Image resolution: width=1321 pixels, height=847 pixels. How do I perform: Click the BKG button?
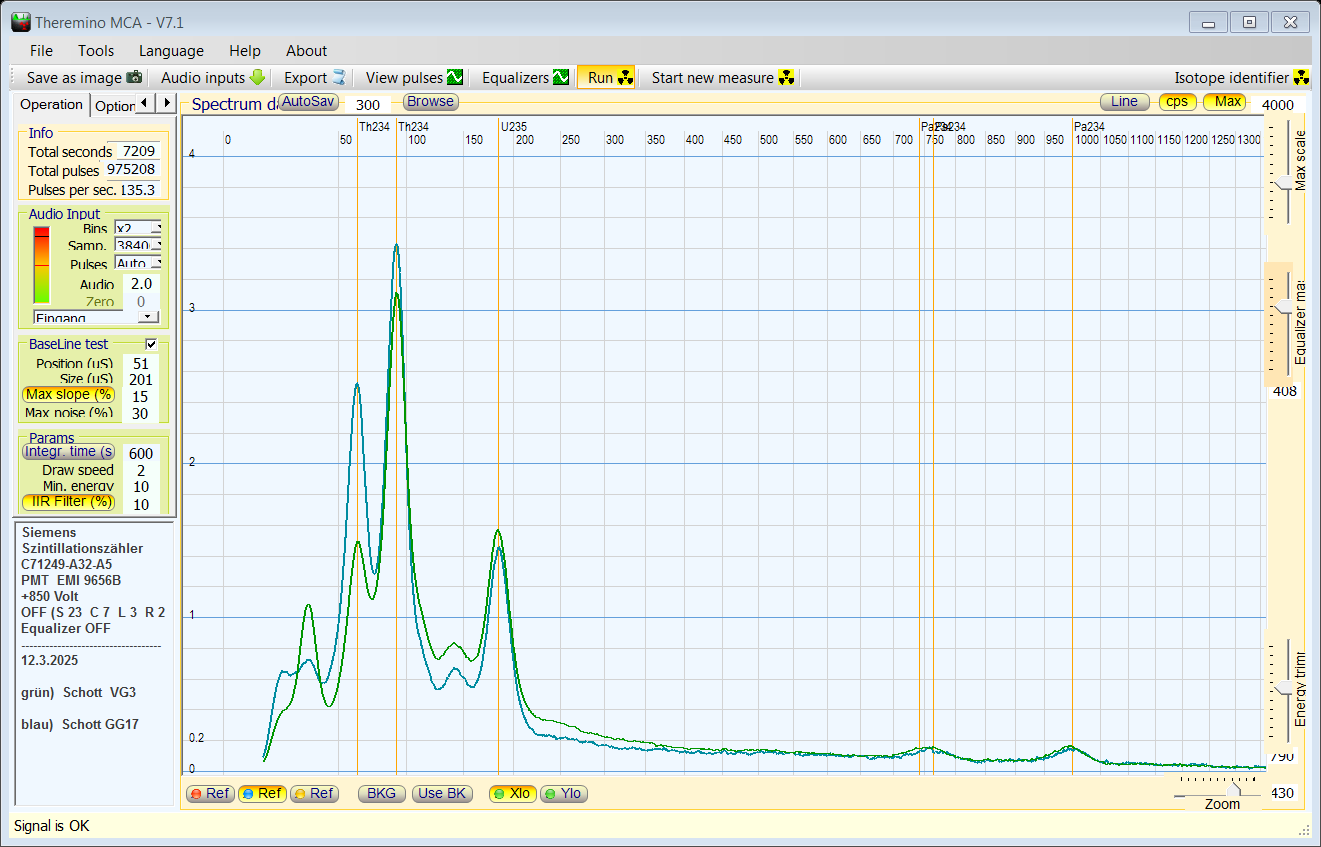[x=381, y=794]
